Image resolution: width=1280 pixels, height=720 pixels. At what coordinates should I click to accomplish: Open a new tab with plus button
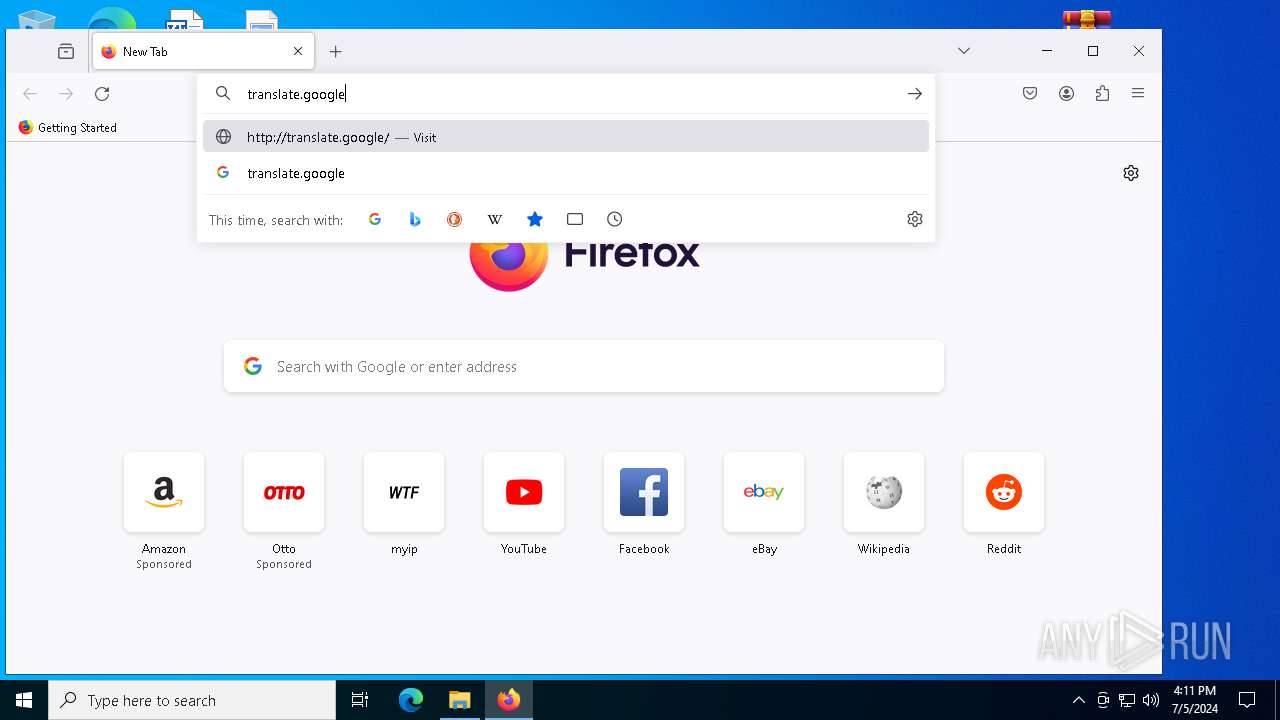336,51
